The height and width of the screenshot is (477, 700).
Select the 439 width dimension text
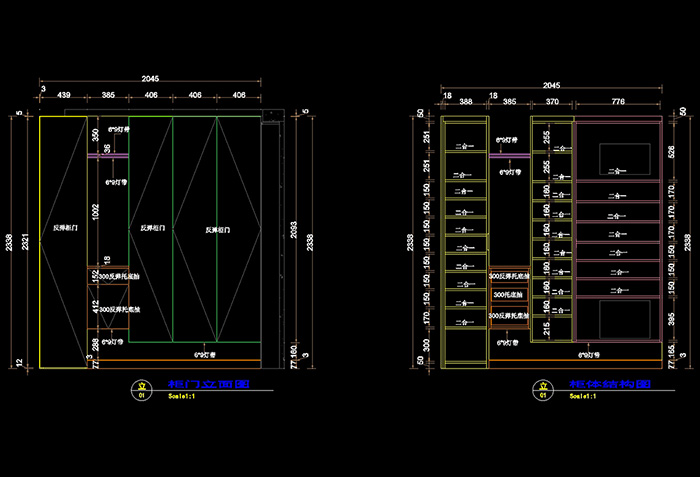pos(63,96)
